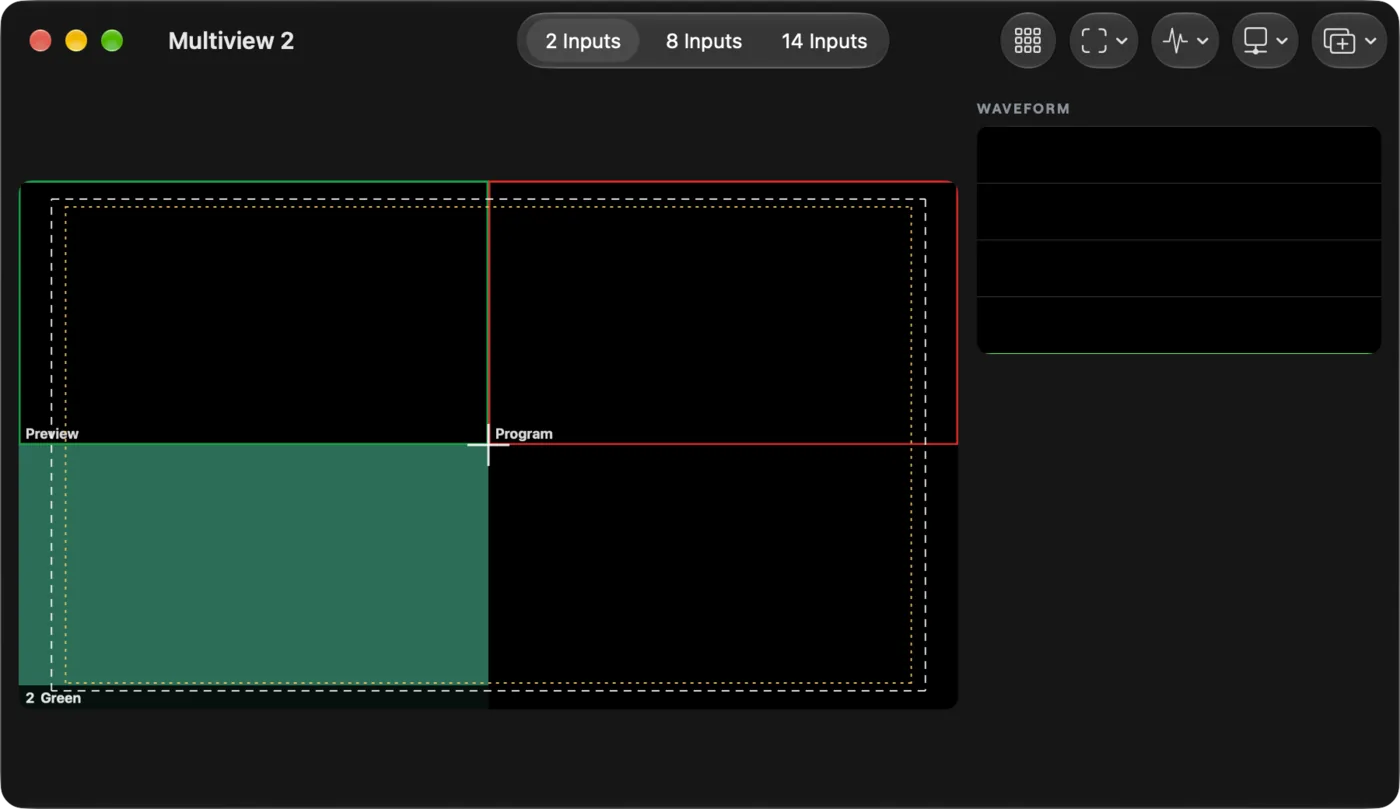Close the Multiview 2 window

[40, 41]
